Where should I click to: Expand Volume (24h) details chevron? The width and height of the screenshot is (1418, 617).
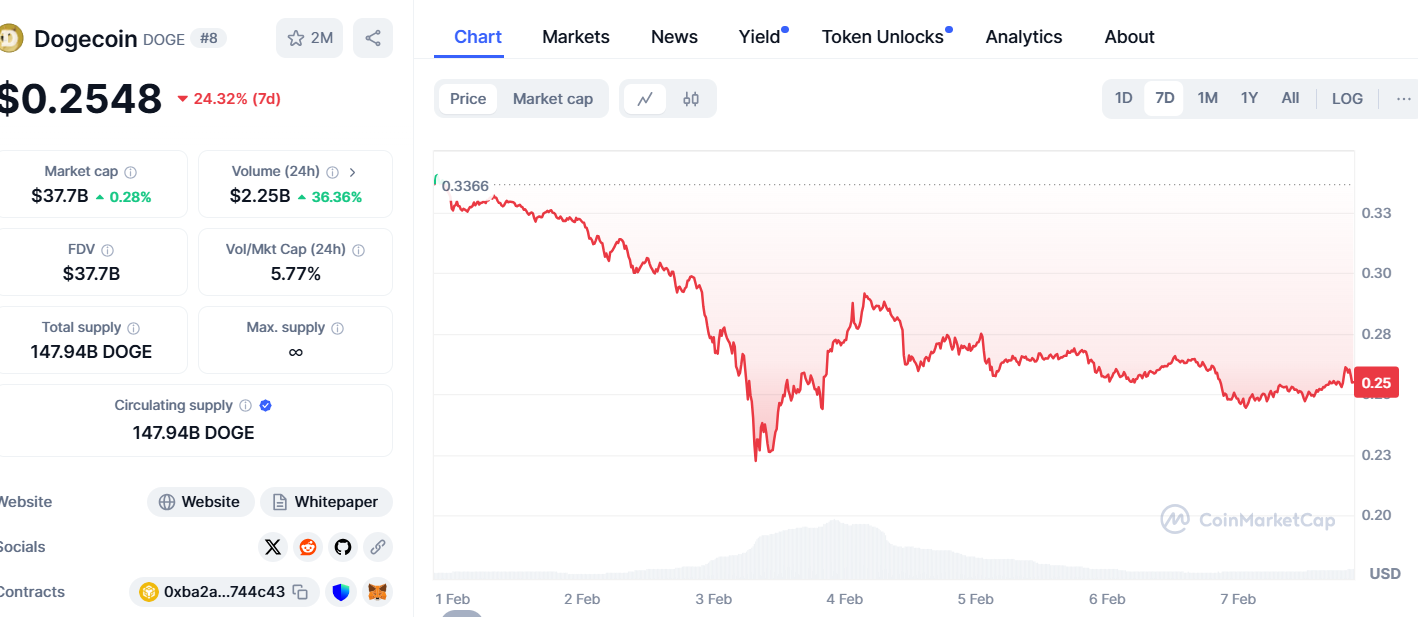tap(353, 172)
